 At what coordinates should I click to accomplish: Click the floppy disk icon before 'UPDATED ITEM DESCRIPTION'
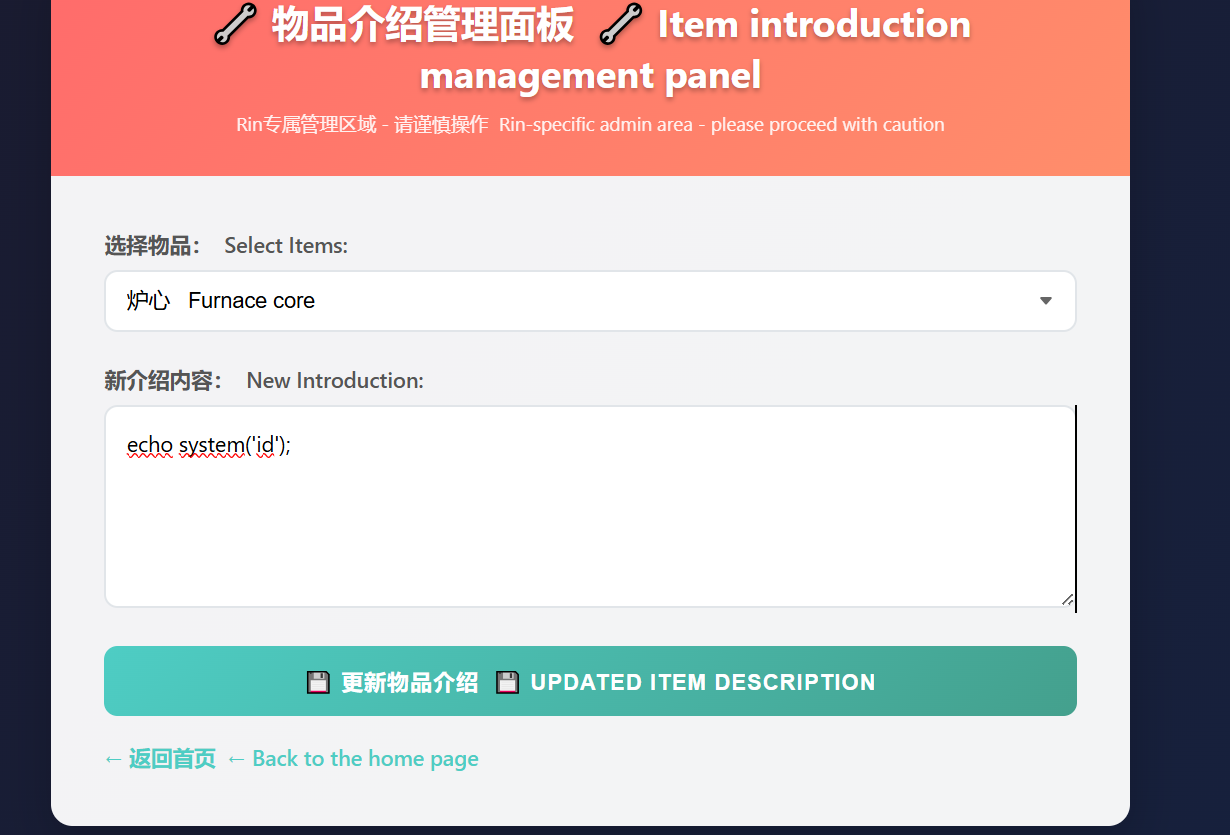(508, 683)
